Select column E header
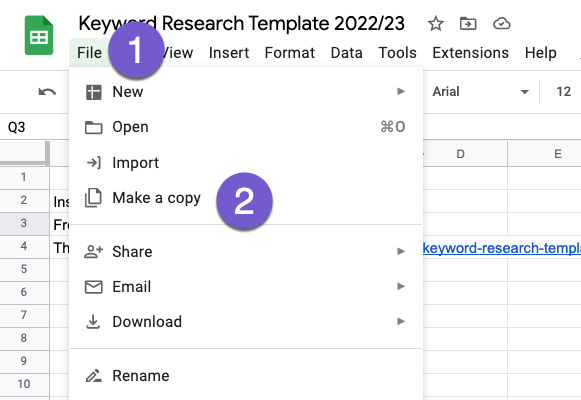 [545, 154]
